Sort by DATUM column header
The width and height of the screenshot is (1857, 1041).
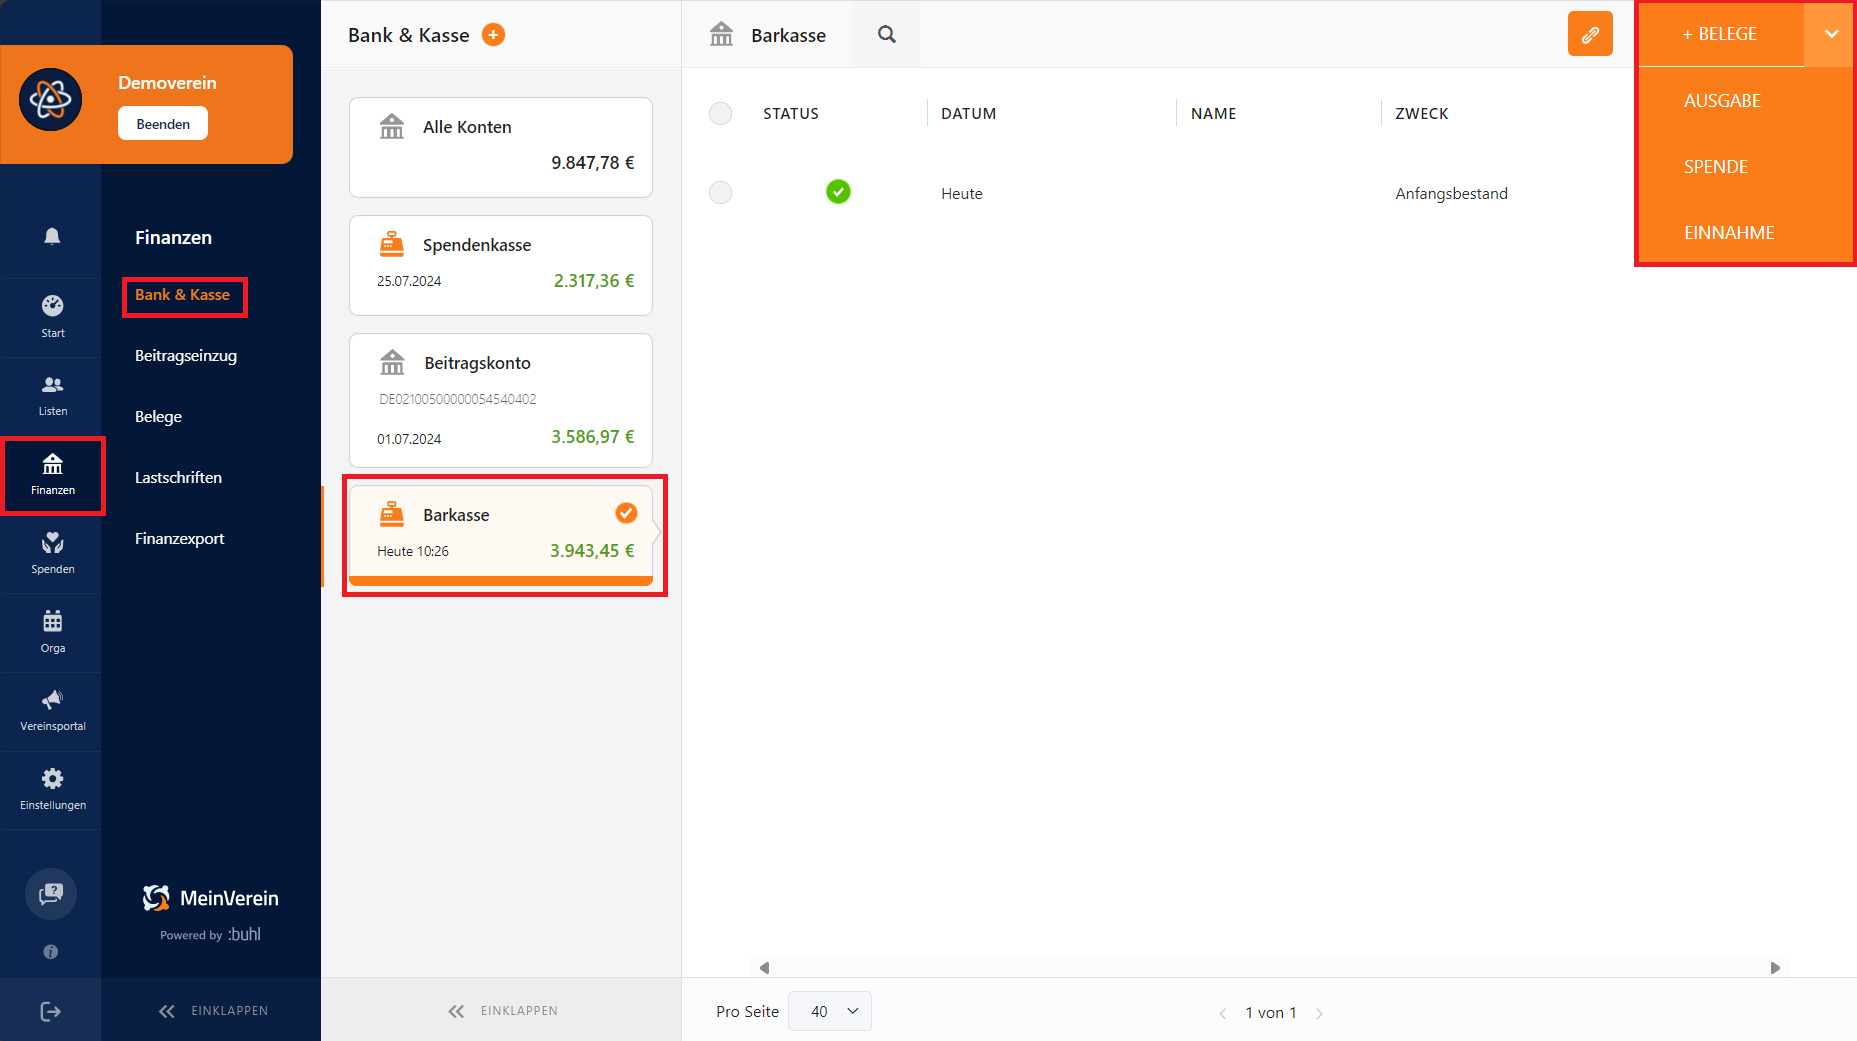click(x=968, y=114)
